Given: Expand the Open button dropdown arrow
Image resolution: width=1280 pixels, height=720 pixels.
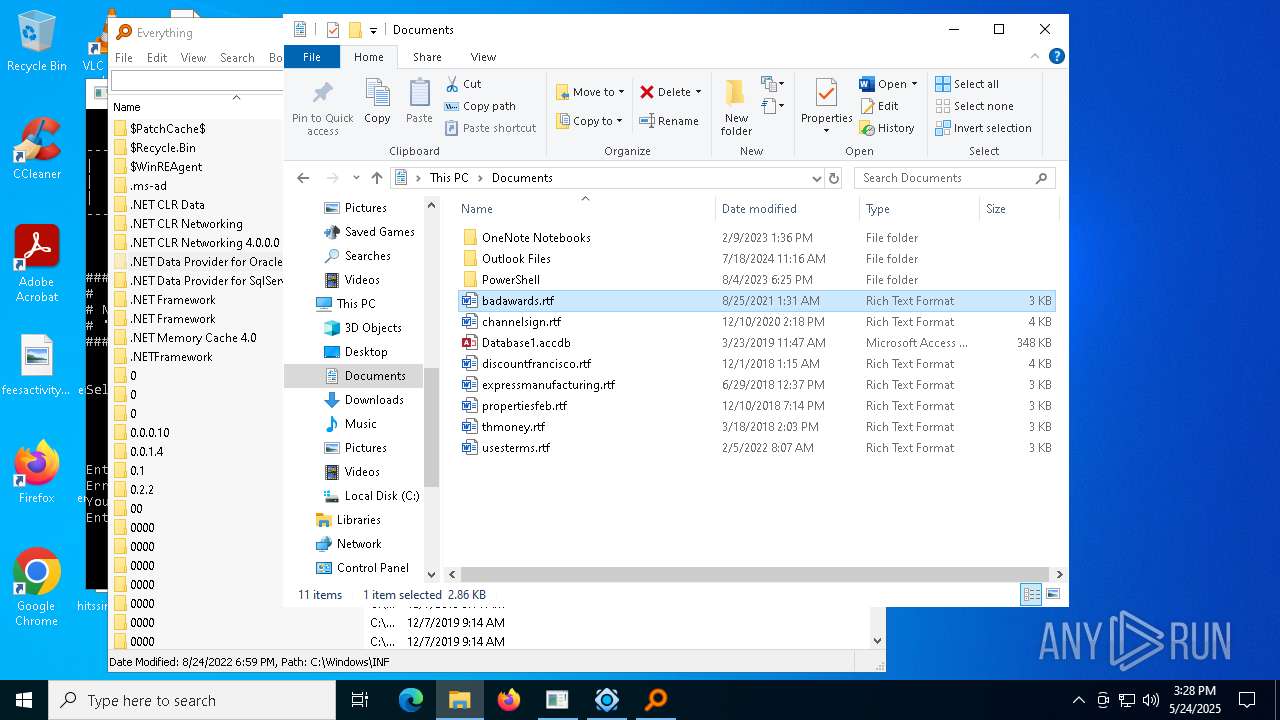Looking at the screenshot, I should pyautogui.click(x=914, y=84).
